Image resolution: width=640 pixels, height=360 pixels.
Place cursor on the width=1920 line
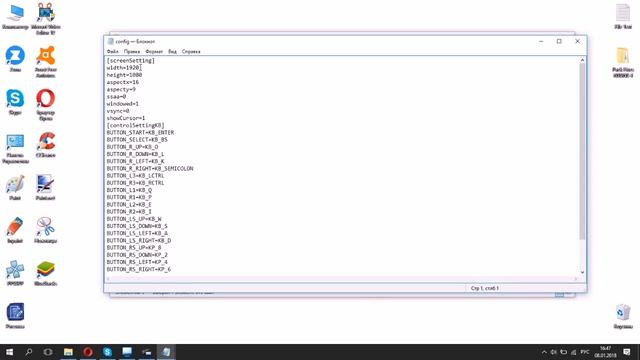coord(123,68)
